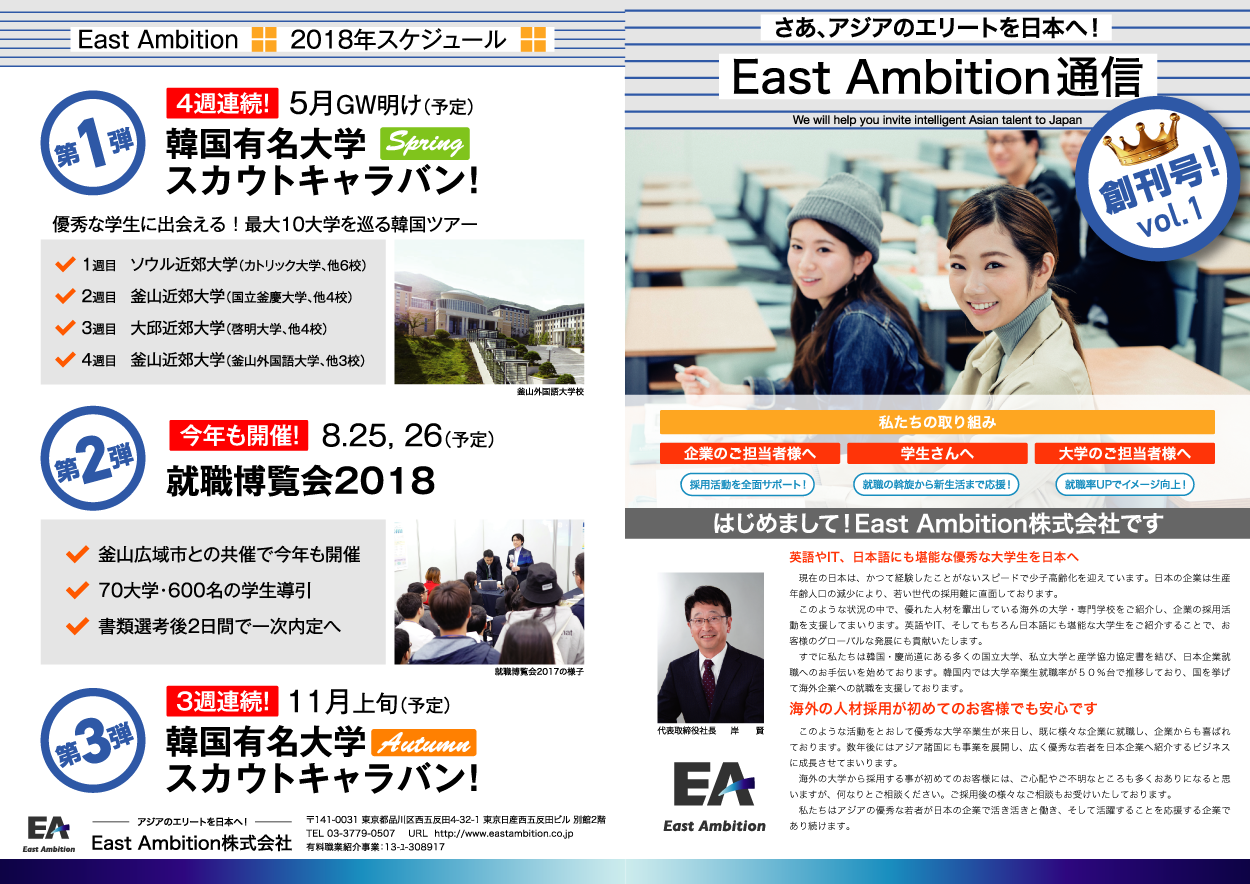Click the orange grid icon left of 2018年スケジュール

pos(264,40)
